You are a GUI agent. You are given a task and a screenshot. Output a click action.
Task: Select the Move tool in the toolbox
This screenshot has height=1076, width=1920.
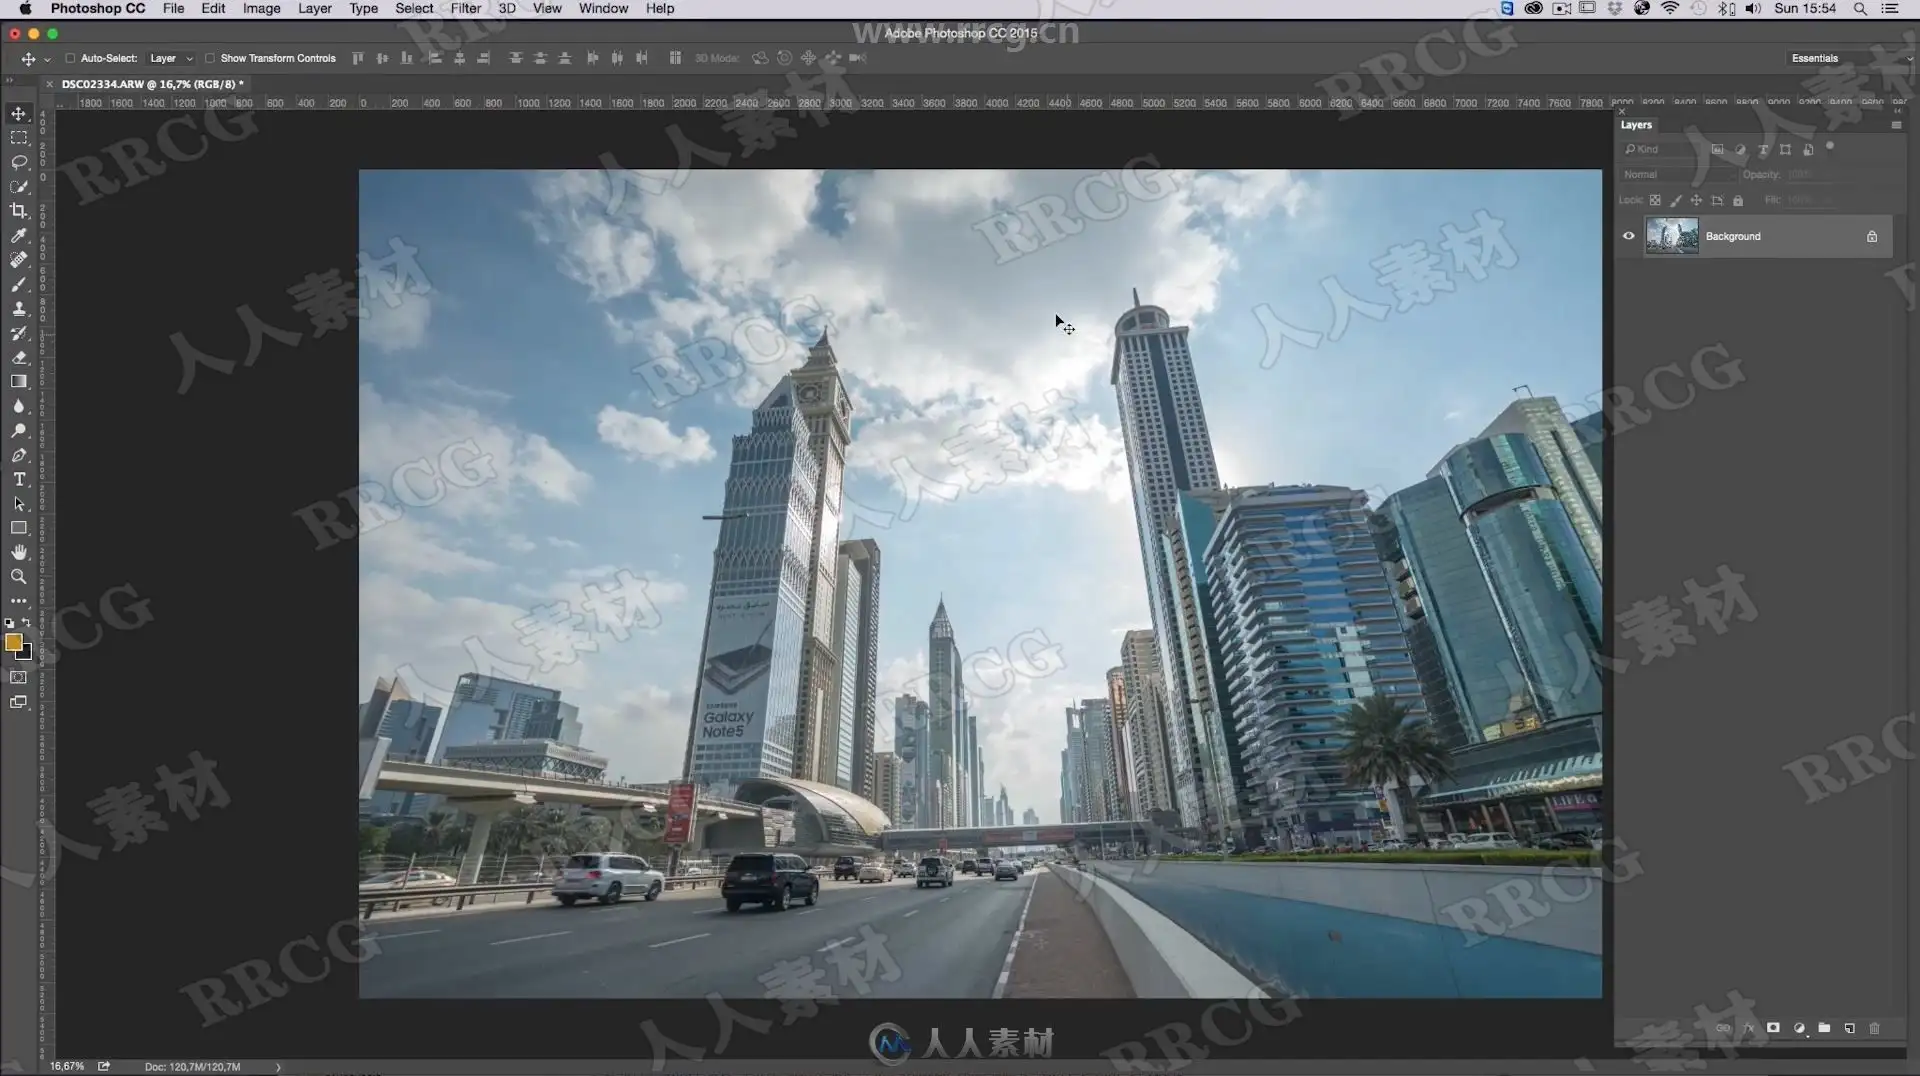(x=18, y=113)
